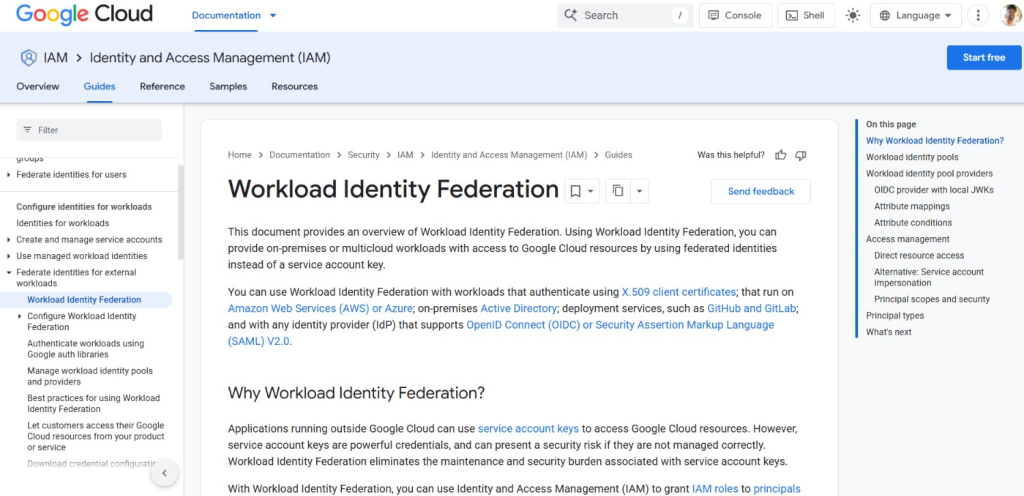Open the Language dropdown

click(916, 15)
